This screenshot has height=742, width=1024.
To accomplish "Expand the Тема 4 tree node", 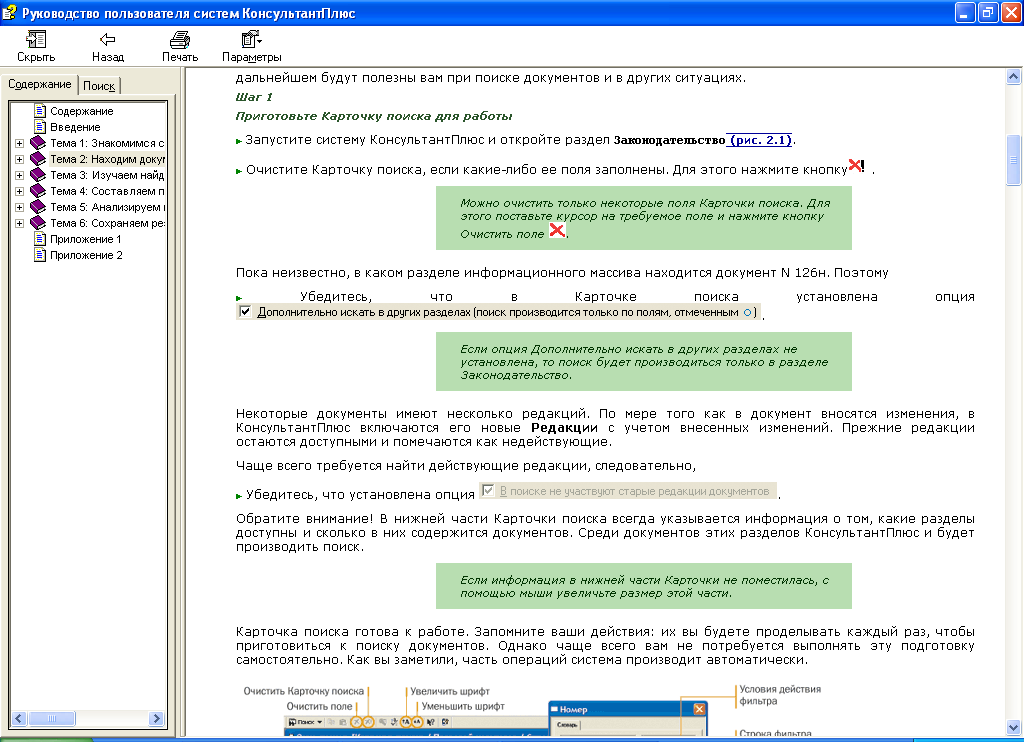I will point(20,191).
